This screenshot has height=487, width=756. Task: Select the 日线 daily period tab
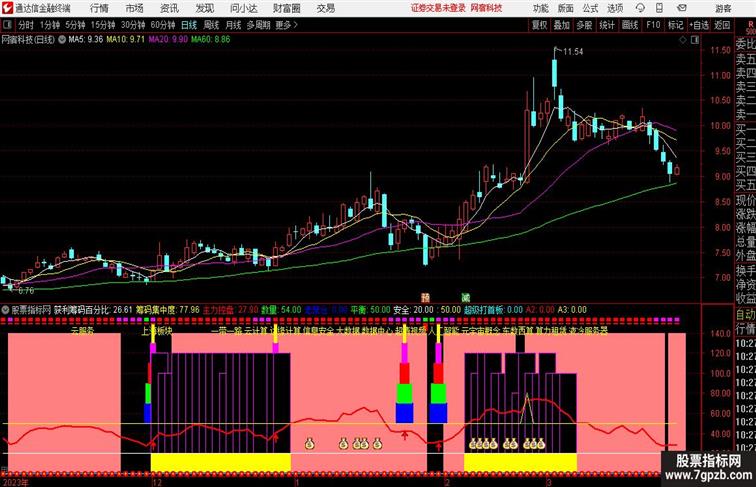pos(189,25)
